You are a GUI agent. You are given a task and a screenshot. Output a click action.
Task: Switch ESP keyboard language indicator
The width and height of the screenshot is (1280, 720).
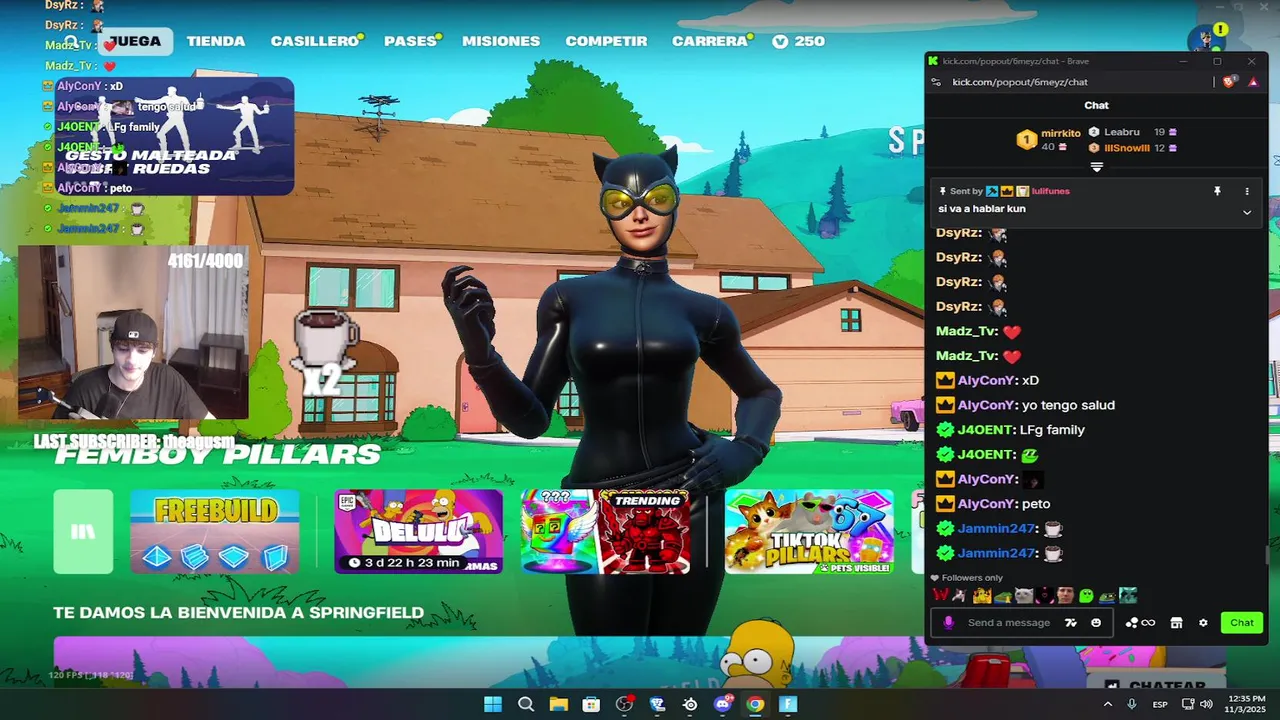pyautogui.click(x=1160, y=704)
